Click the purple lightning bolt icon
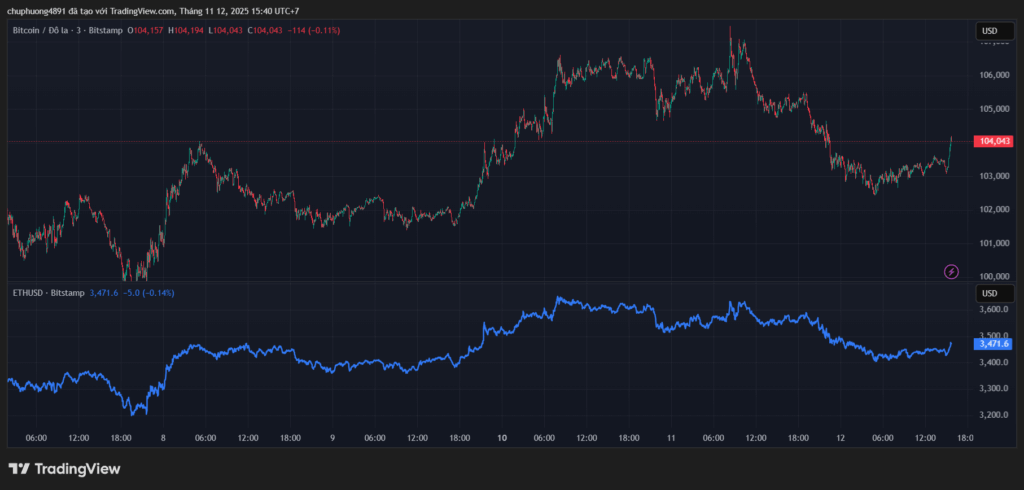The width and height of the screenshot is (1024, 490). coord(951,271)
